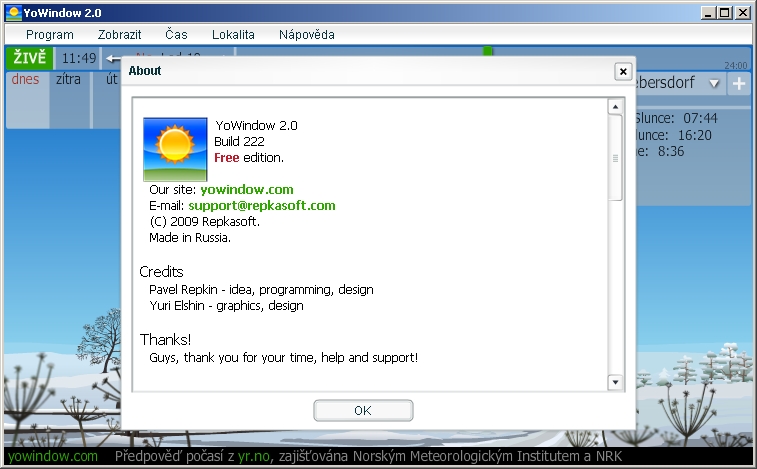
Task: Click the 24:00 timeline label
Action: tap(736, 66)
